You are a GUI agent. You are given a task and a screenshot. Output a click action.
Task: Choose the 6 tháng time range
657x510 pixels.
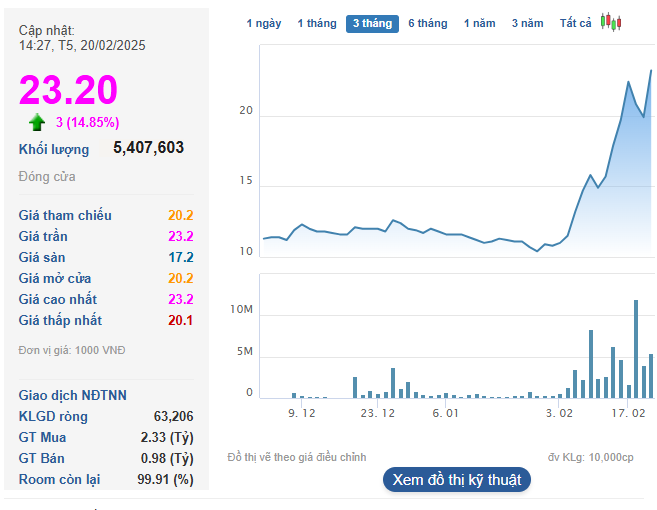point(427,24)
